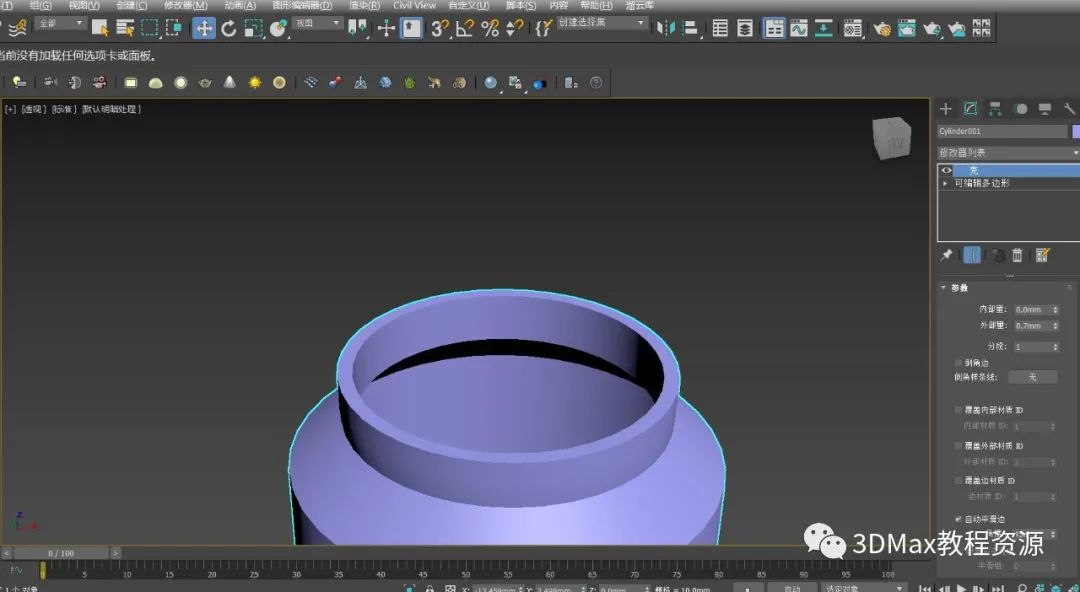Open the Civil View menu

414,5
